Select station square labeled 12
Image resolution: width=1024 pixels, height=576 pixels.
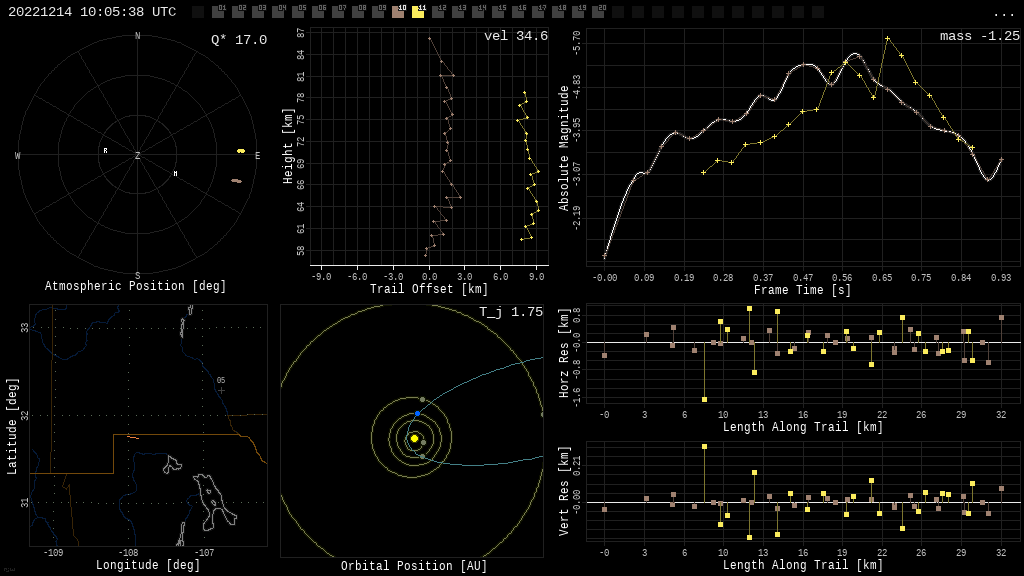438,12
